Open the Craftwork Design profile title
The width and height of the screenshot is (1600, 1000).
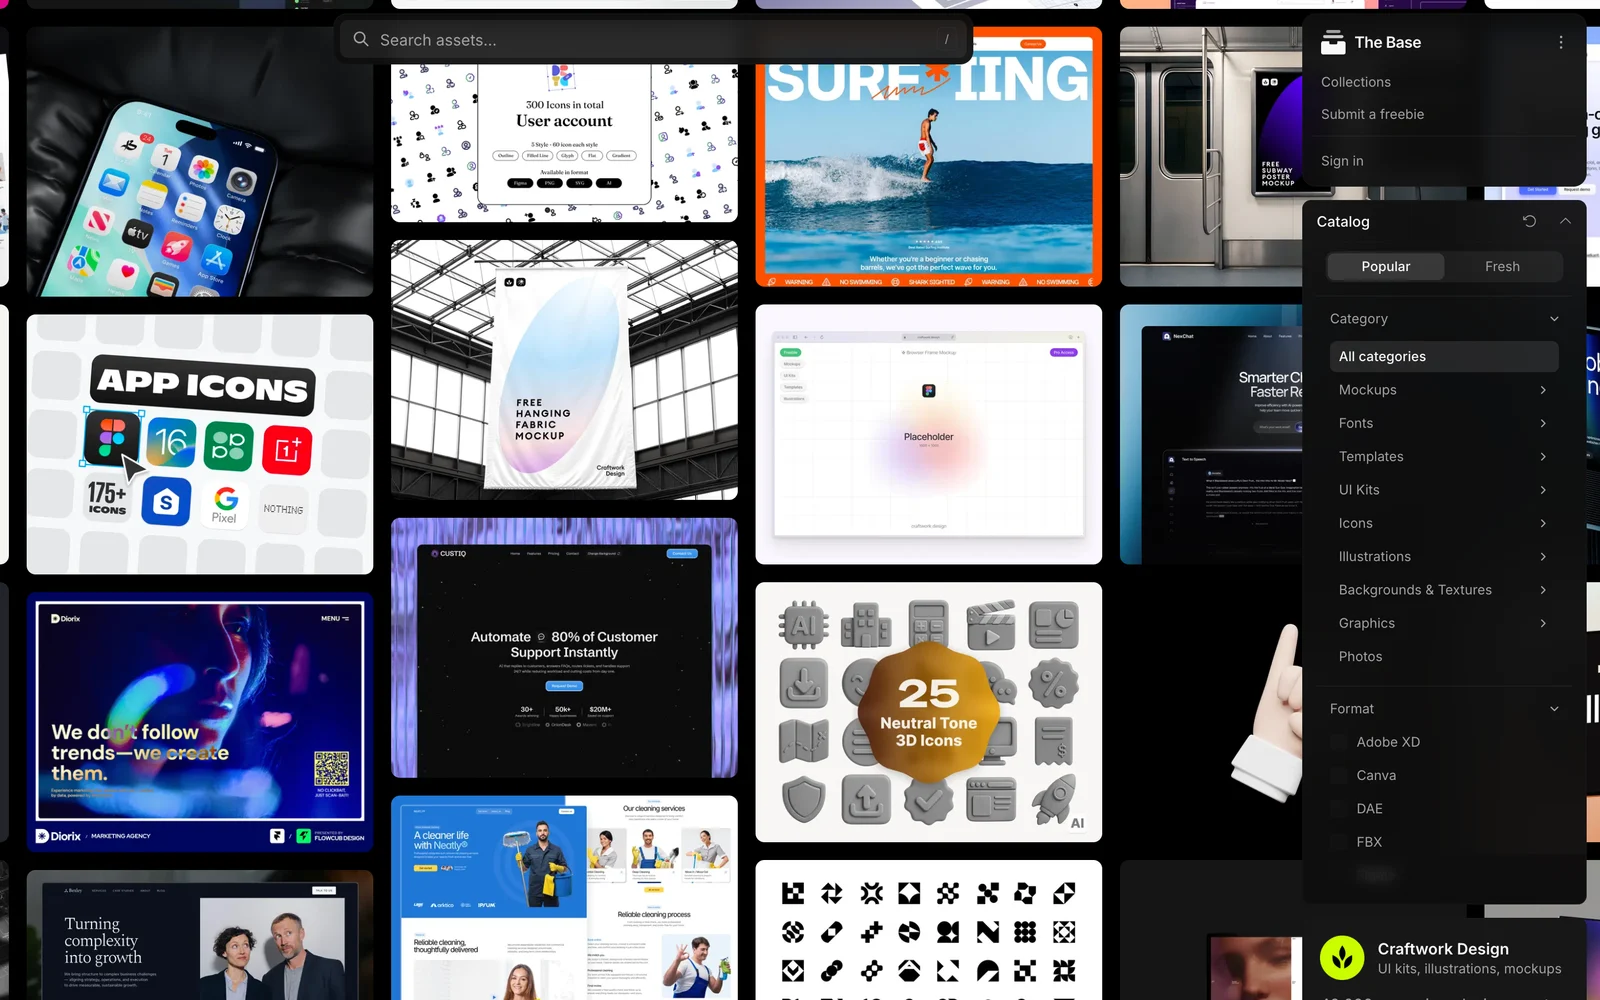(x=1443, y=949)
